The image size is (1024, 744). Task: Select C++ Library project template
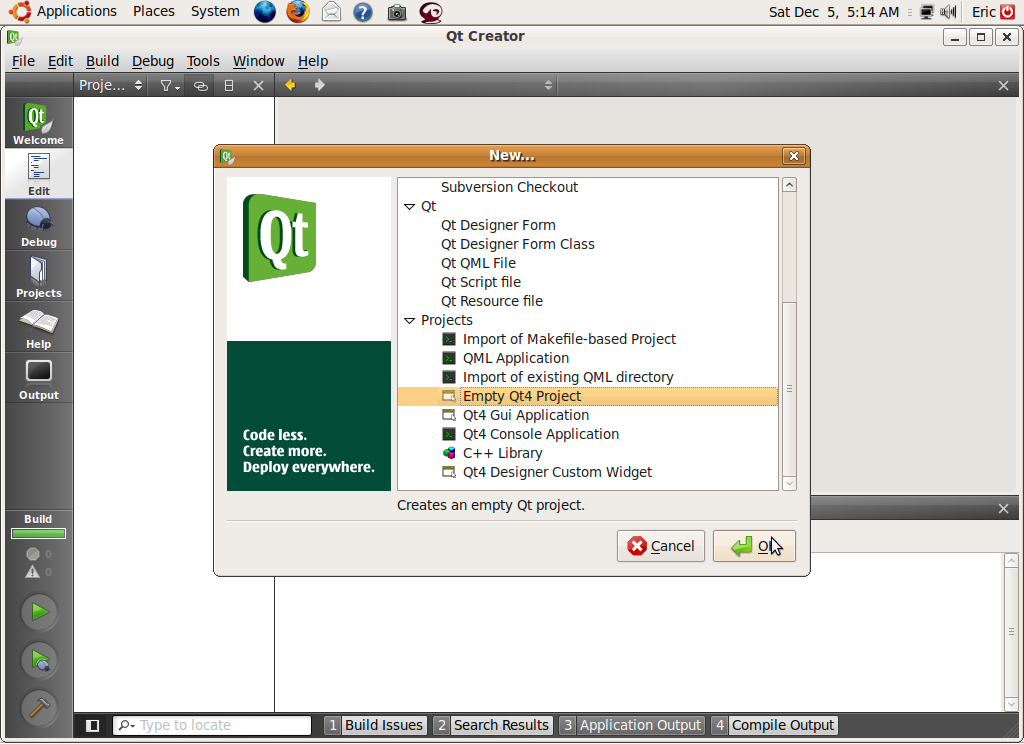[x=502, y=453]
